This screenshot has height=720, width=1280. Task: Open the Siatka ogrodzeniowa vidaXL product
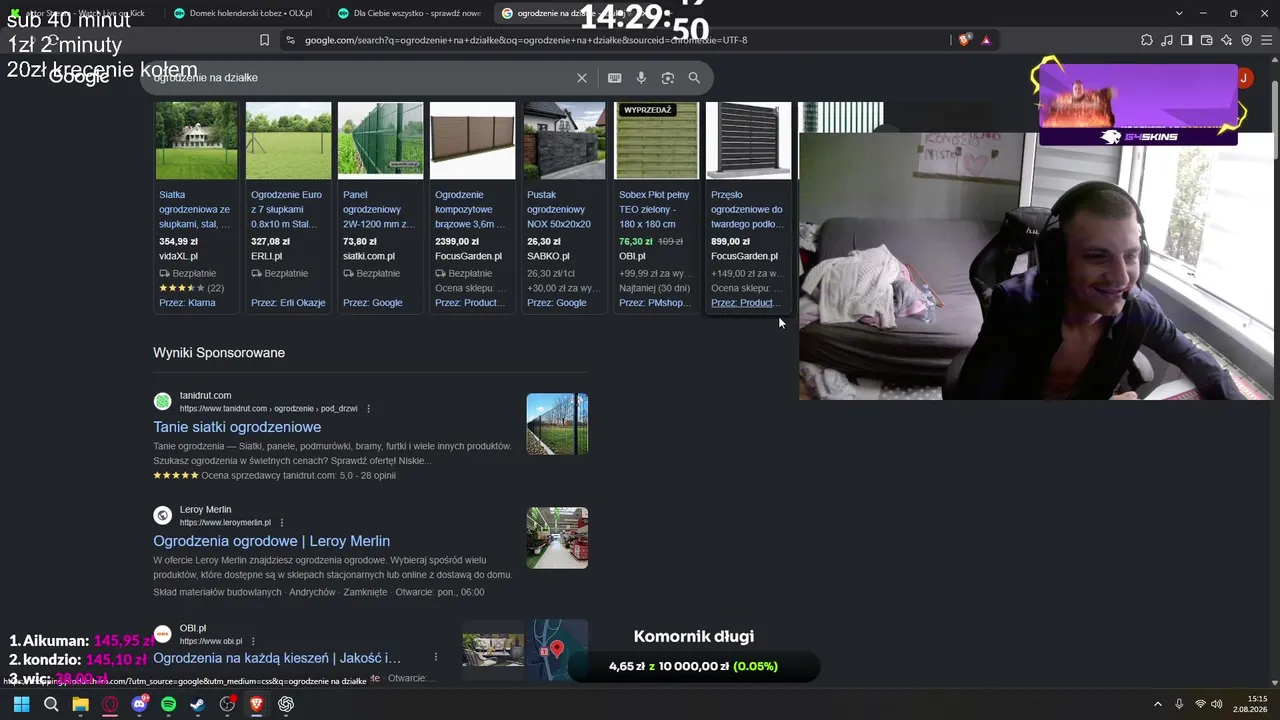(195, 209)
